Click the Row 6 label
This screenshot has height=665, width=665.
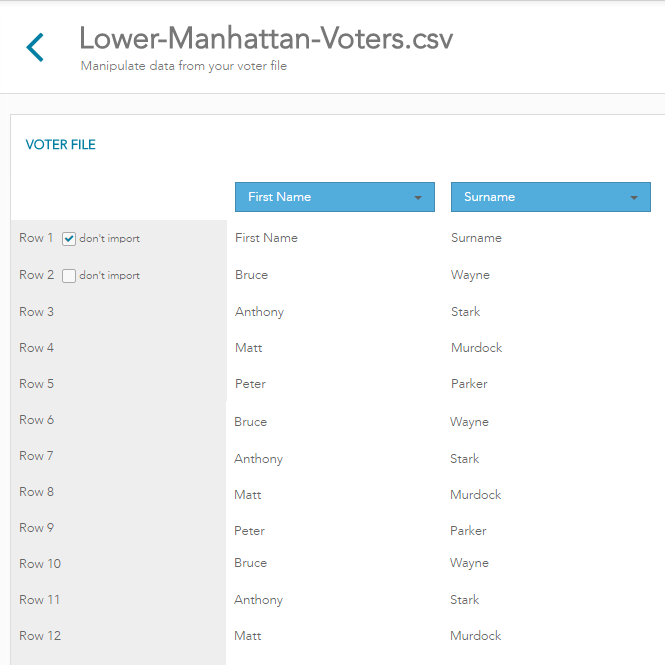(36, 420)
